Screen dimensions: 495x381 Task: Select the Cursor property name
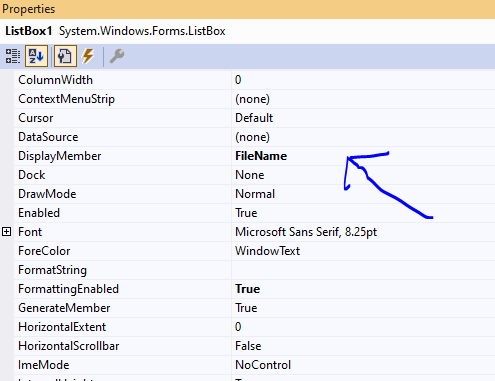36,118
